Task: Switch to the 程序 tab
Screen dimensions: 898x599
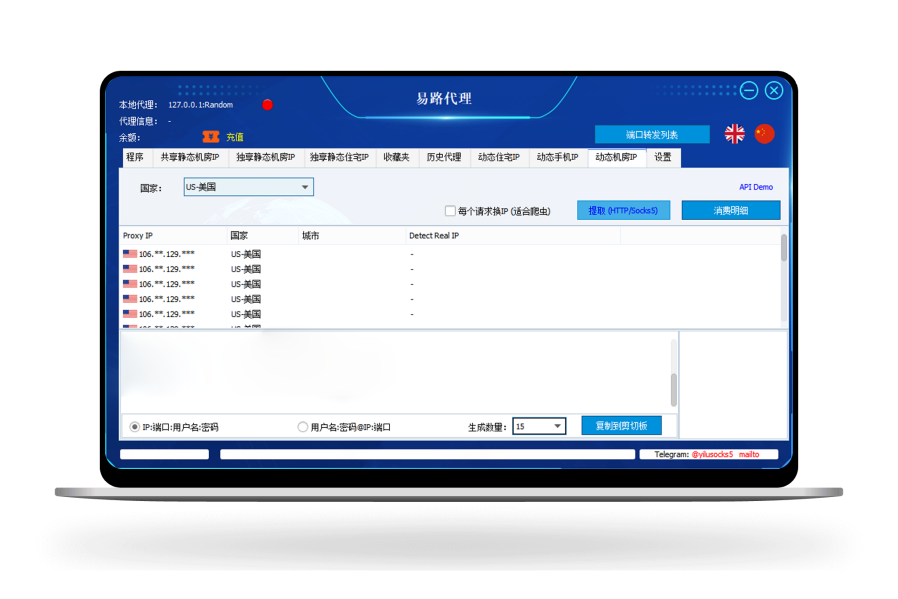Action: tap(135, 157)
